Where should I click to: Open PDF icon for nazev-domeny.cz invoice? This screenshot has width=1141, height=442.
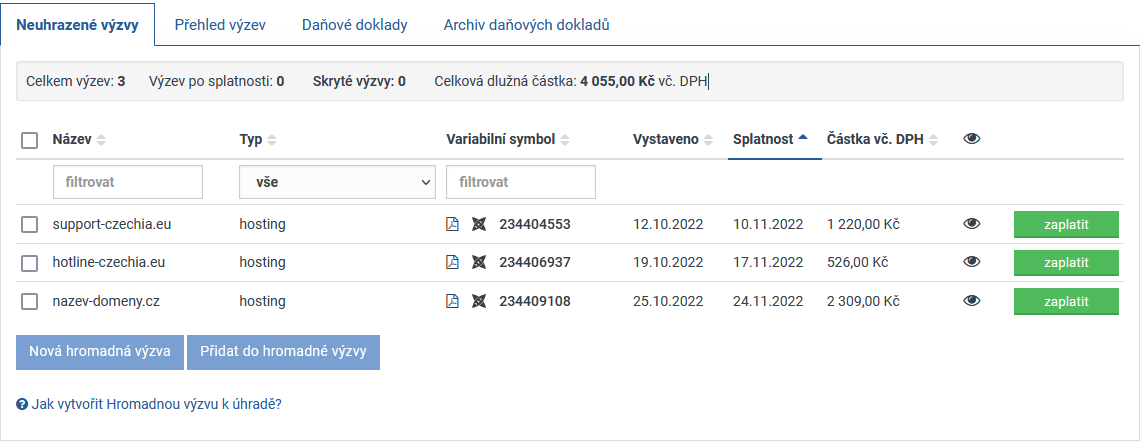coord(452,301)
